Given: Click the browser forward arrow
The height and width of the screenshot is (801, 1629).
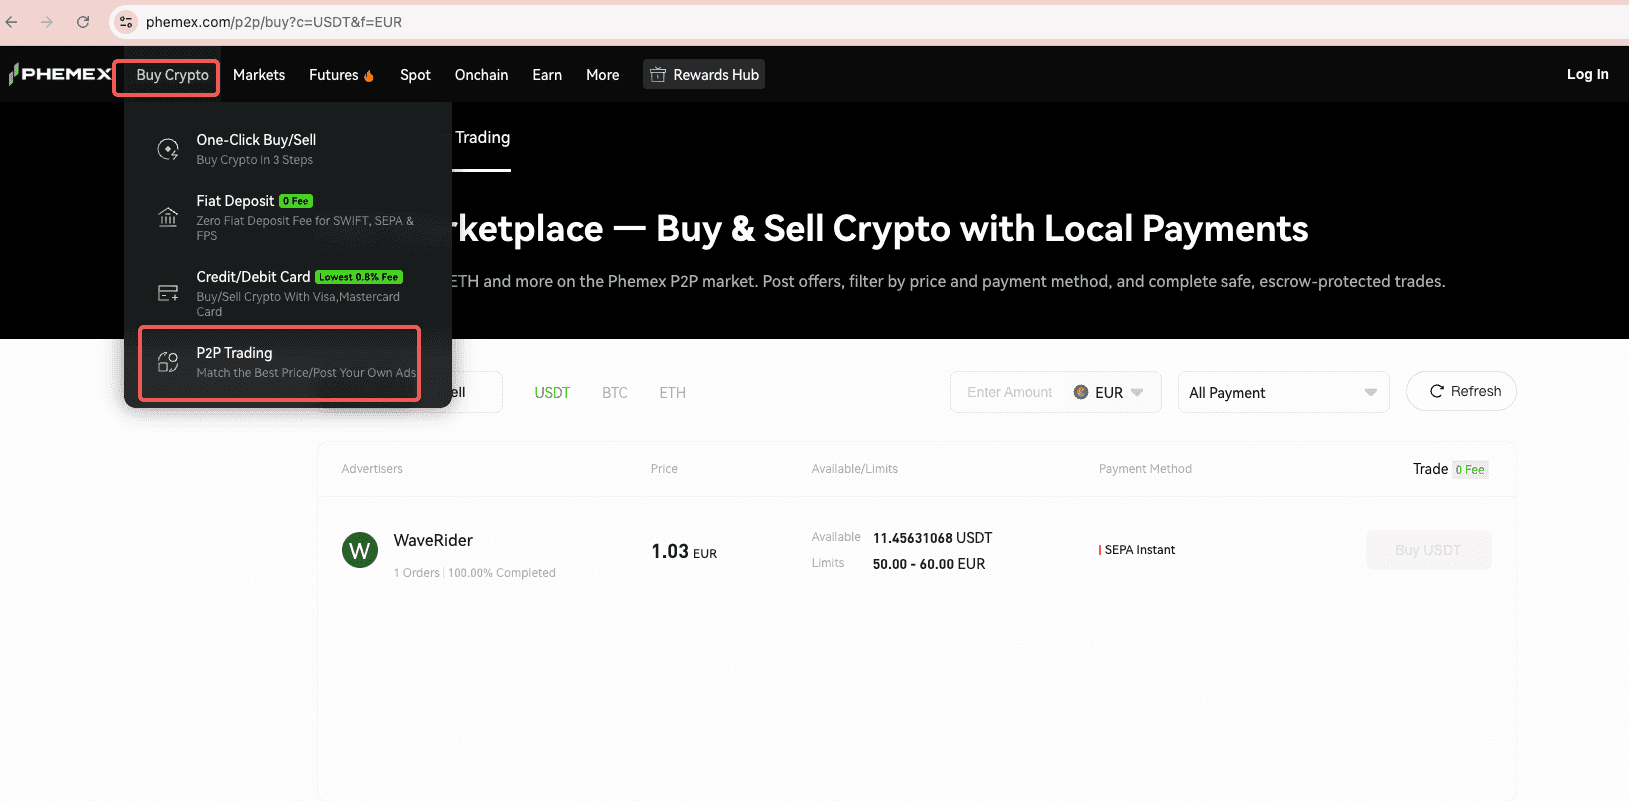Looking at the screenshot, I should click(47, 22).
